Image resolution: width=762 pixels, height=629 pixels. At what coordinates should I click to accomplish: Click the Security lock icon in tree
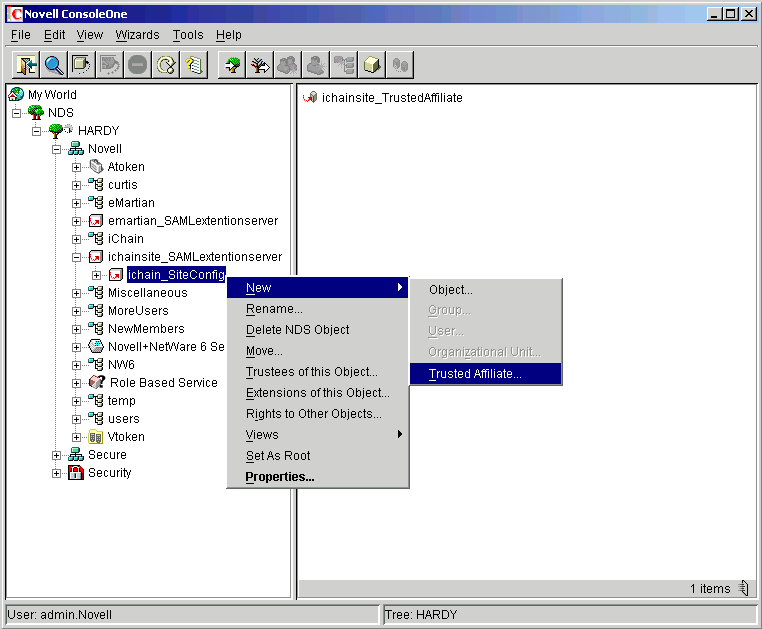pyautogui.click(x=76, y=472)
